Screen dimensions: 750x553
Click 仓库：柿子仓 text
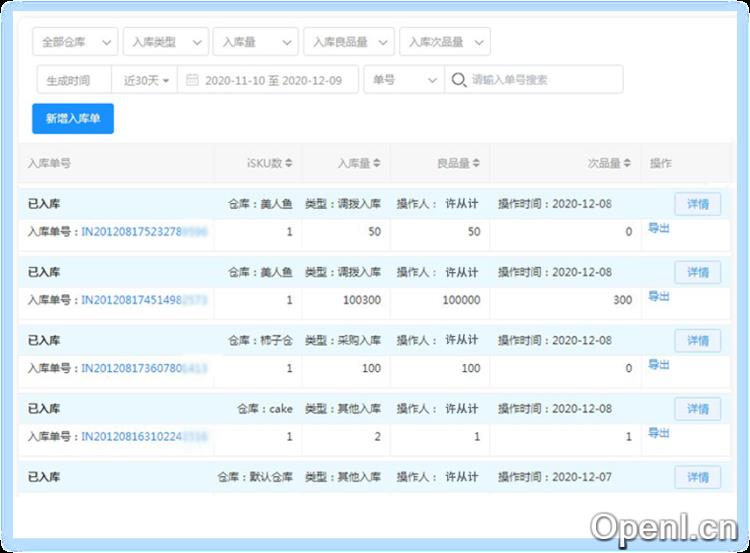point(260,341)
